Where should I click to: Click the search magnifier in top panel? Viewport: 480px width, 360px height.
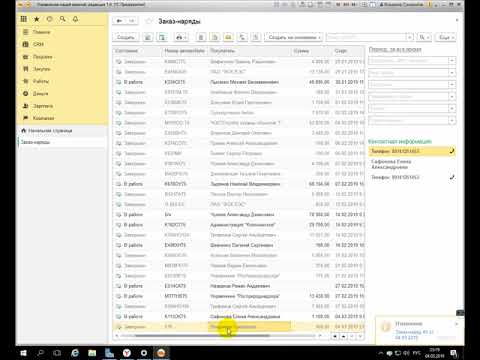point(63,19)
